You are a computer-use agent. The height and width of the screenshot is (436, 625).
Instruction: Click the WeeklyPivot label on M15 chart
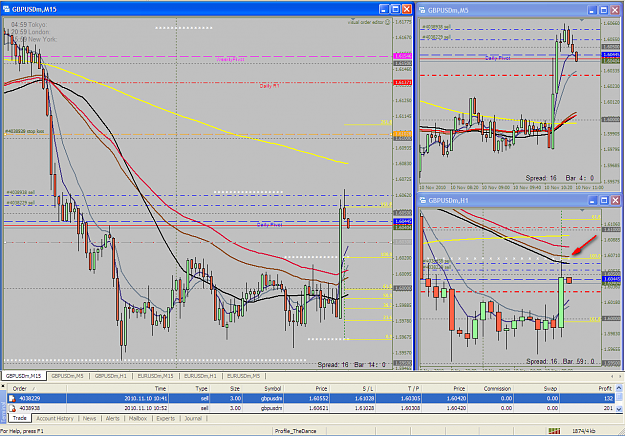[x=230, y=59]
